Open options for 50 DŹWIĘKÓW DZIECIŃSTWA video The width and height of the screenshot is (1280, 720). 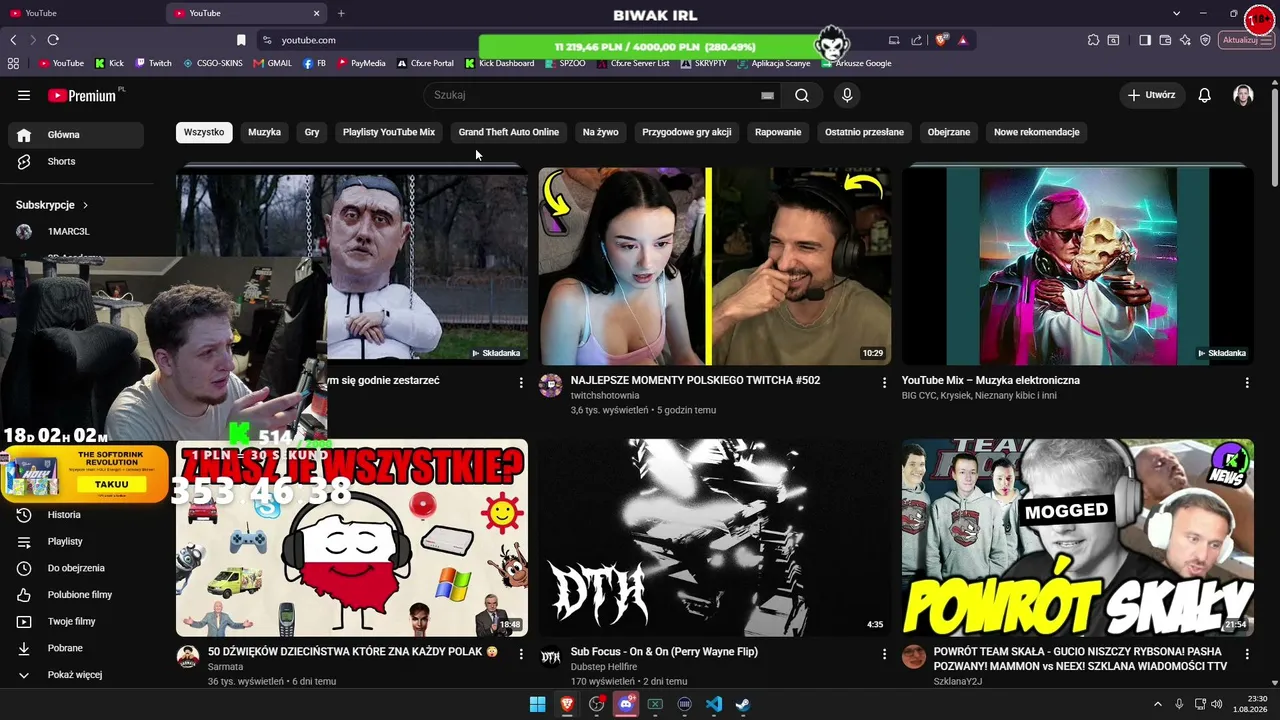(521, 653)
